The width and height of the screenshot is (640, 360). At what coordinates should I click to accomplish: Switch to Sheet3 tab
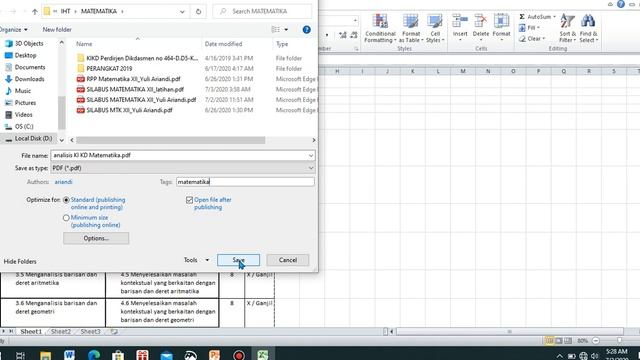90,332
